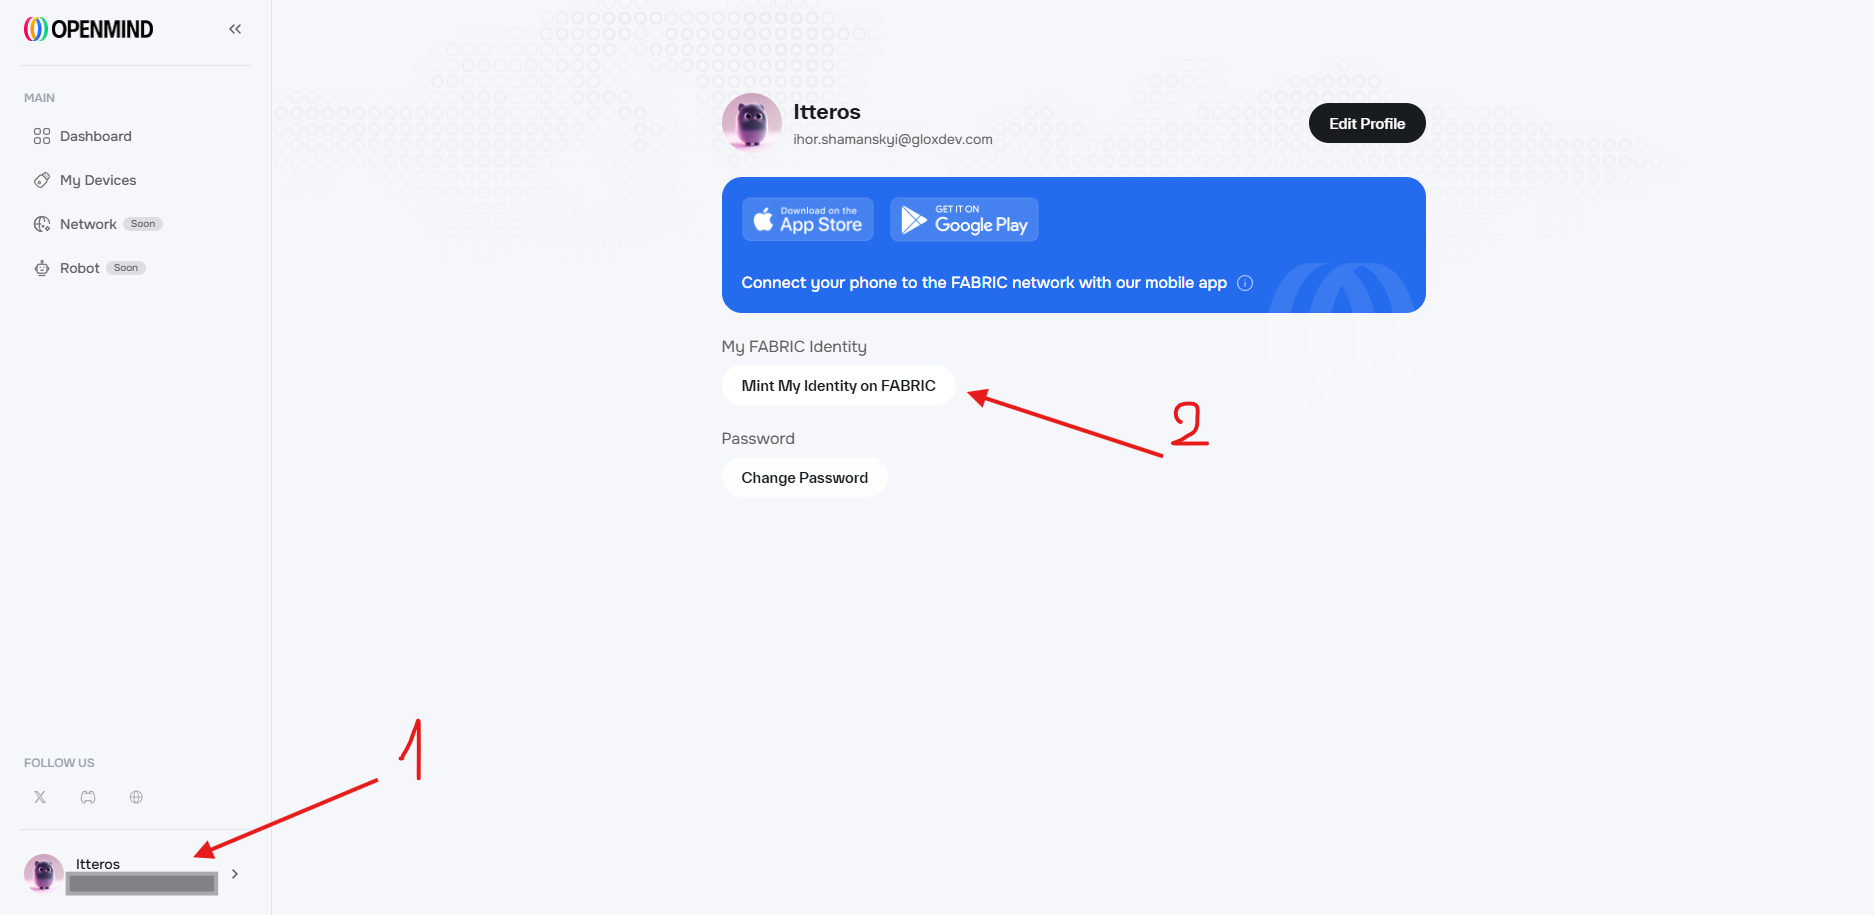
Task: Open the Google Play badge
Action: (x=964, y=219)
